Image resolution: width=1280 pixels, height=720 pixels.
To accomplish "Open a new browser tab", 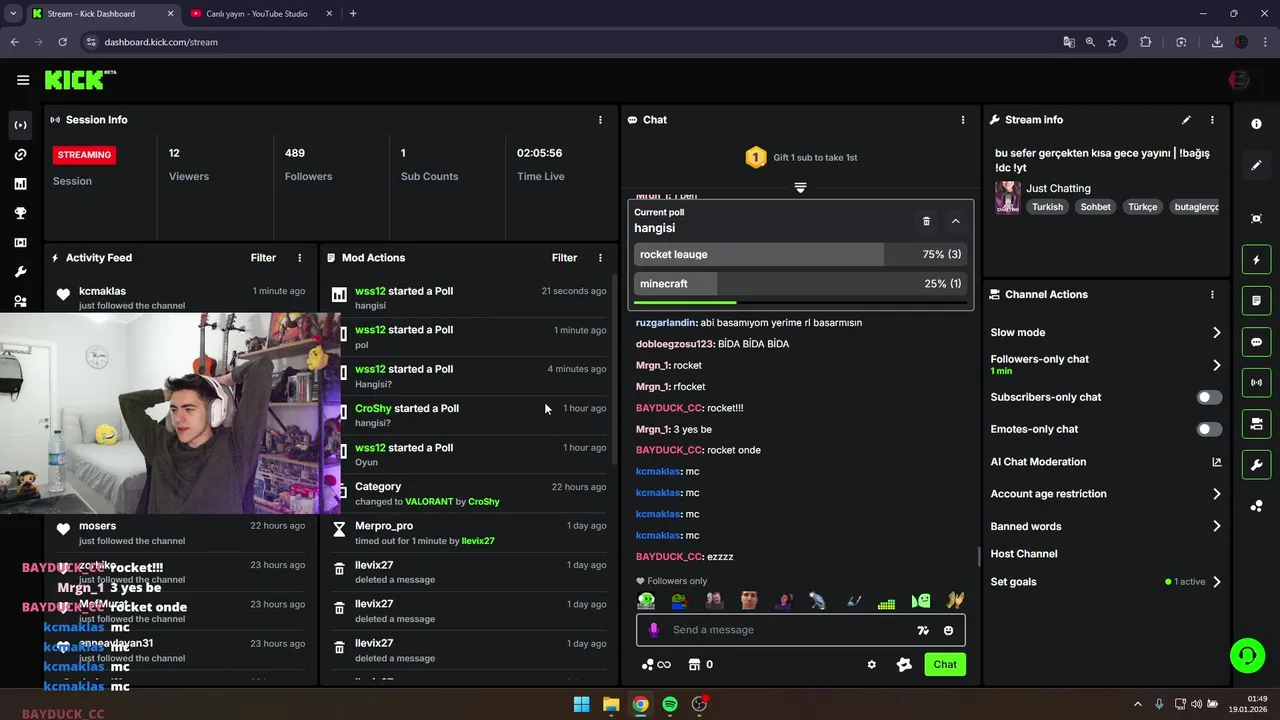I will pyautogui.click(x=353, y=14).
